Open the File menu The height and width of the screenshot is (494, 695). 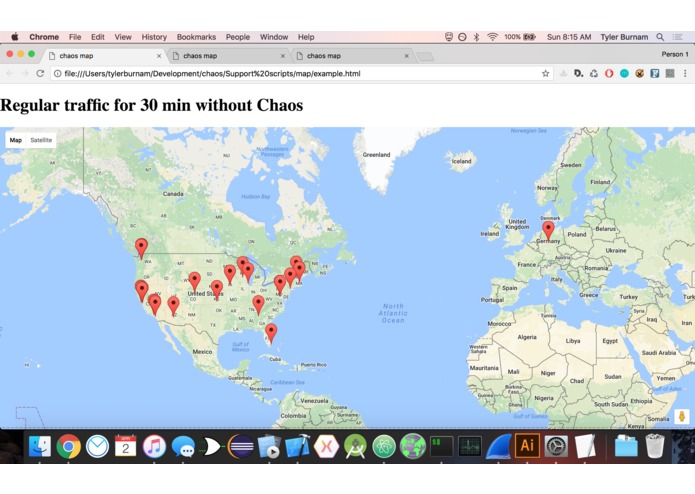(x=75, y=37)
